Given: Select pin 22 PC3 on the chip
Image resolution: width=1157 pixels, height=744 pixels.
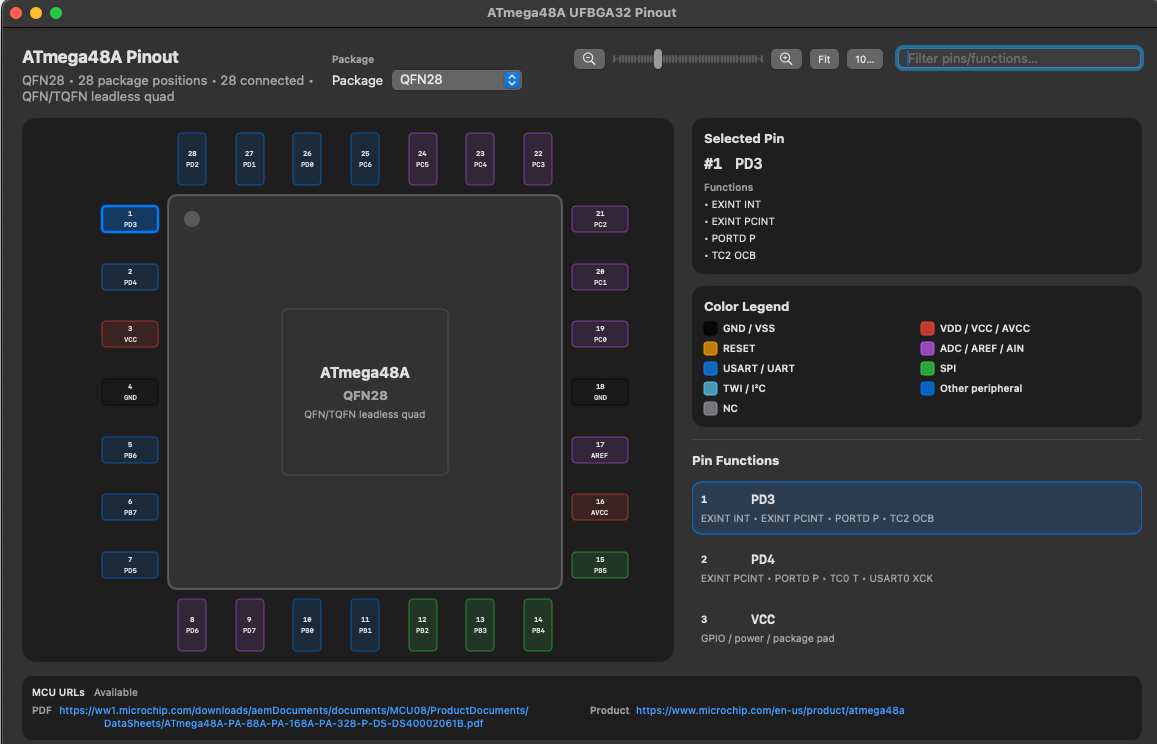Looking at the screenshot, I should click(x=538, y=159).
